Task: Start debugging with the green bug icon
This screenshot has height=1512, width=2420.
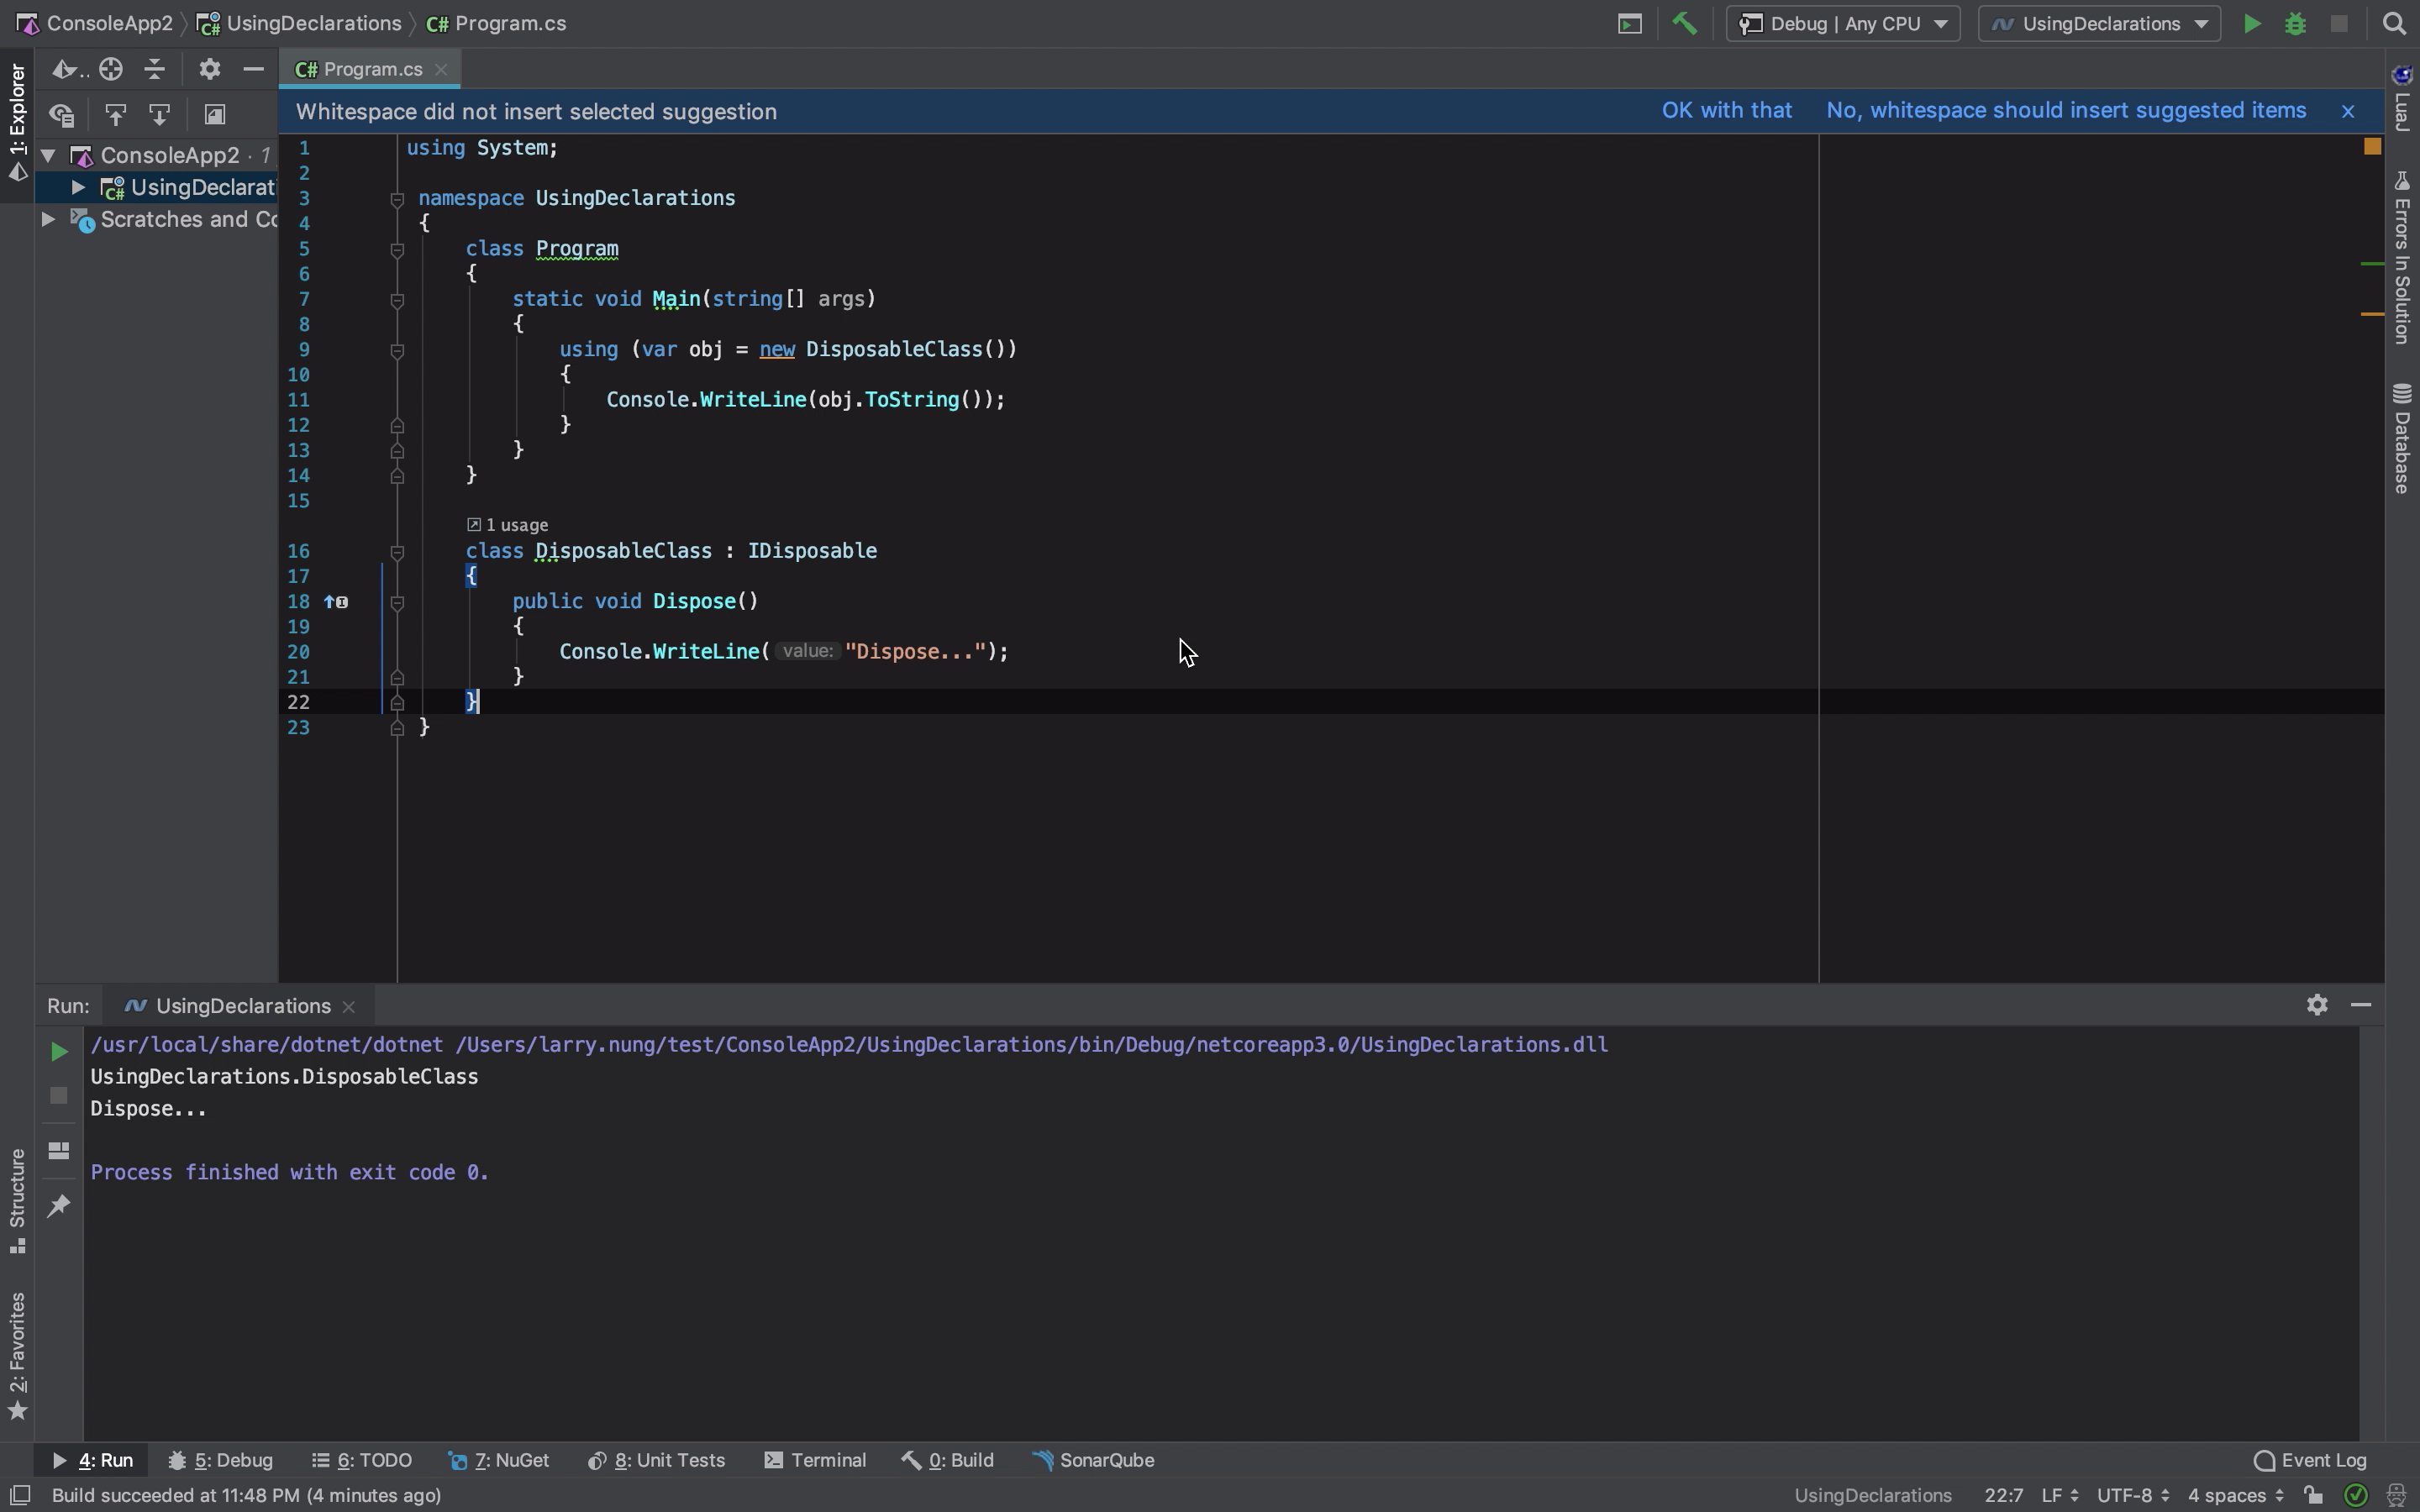Action: pos(2295,24)
